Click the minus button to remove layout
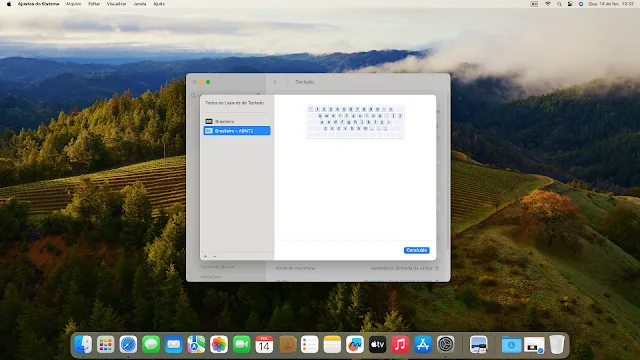This screenshot has height=360, width=640. [x=215, y=256]
